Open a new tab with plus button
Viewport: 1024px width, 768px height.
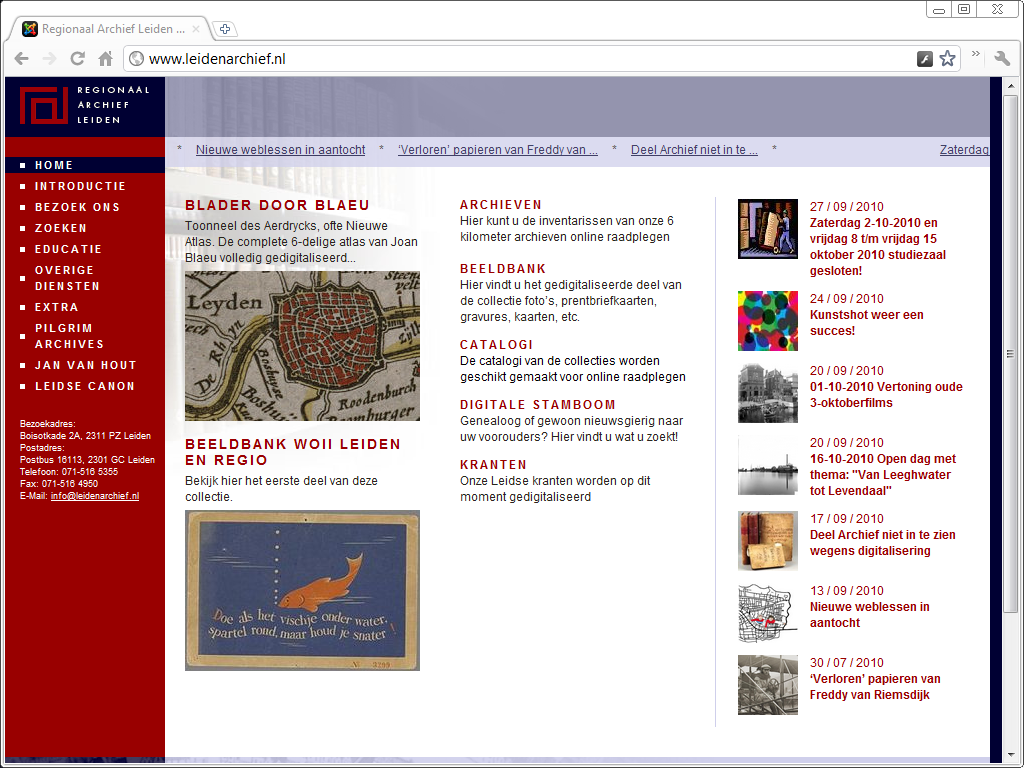point(225,29)
